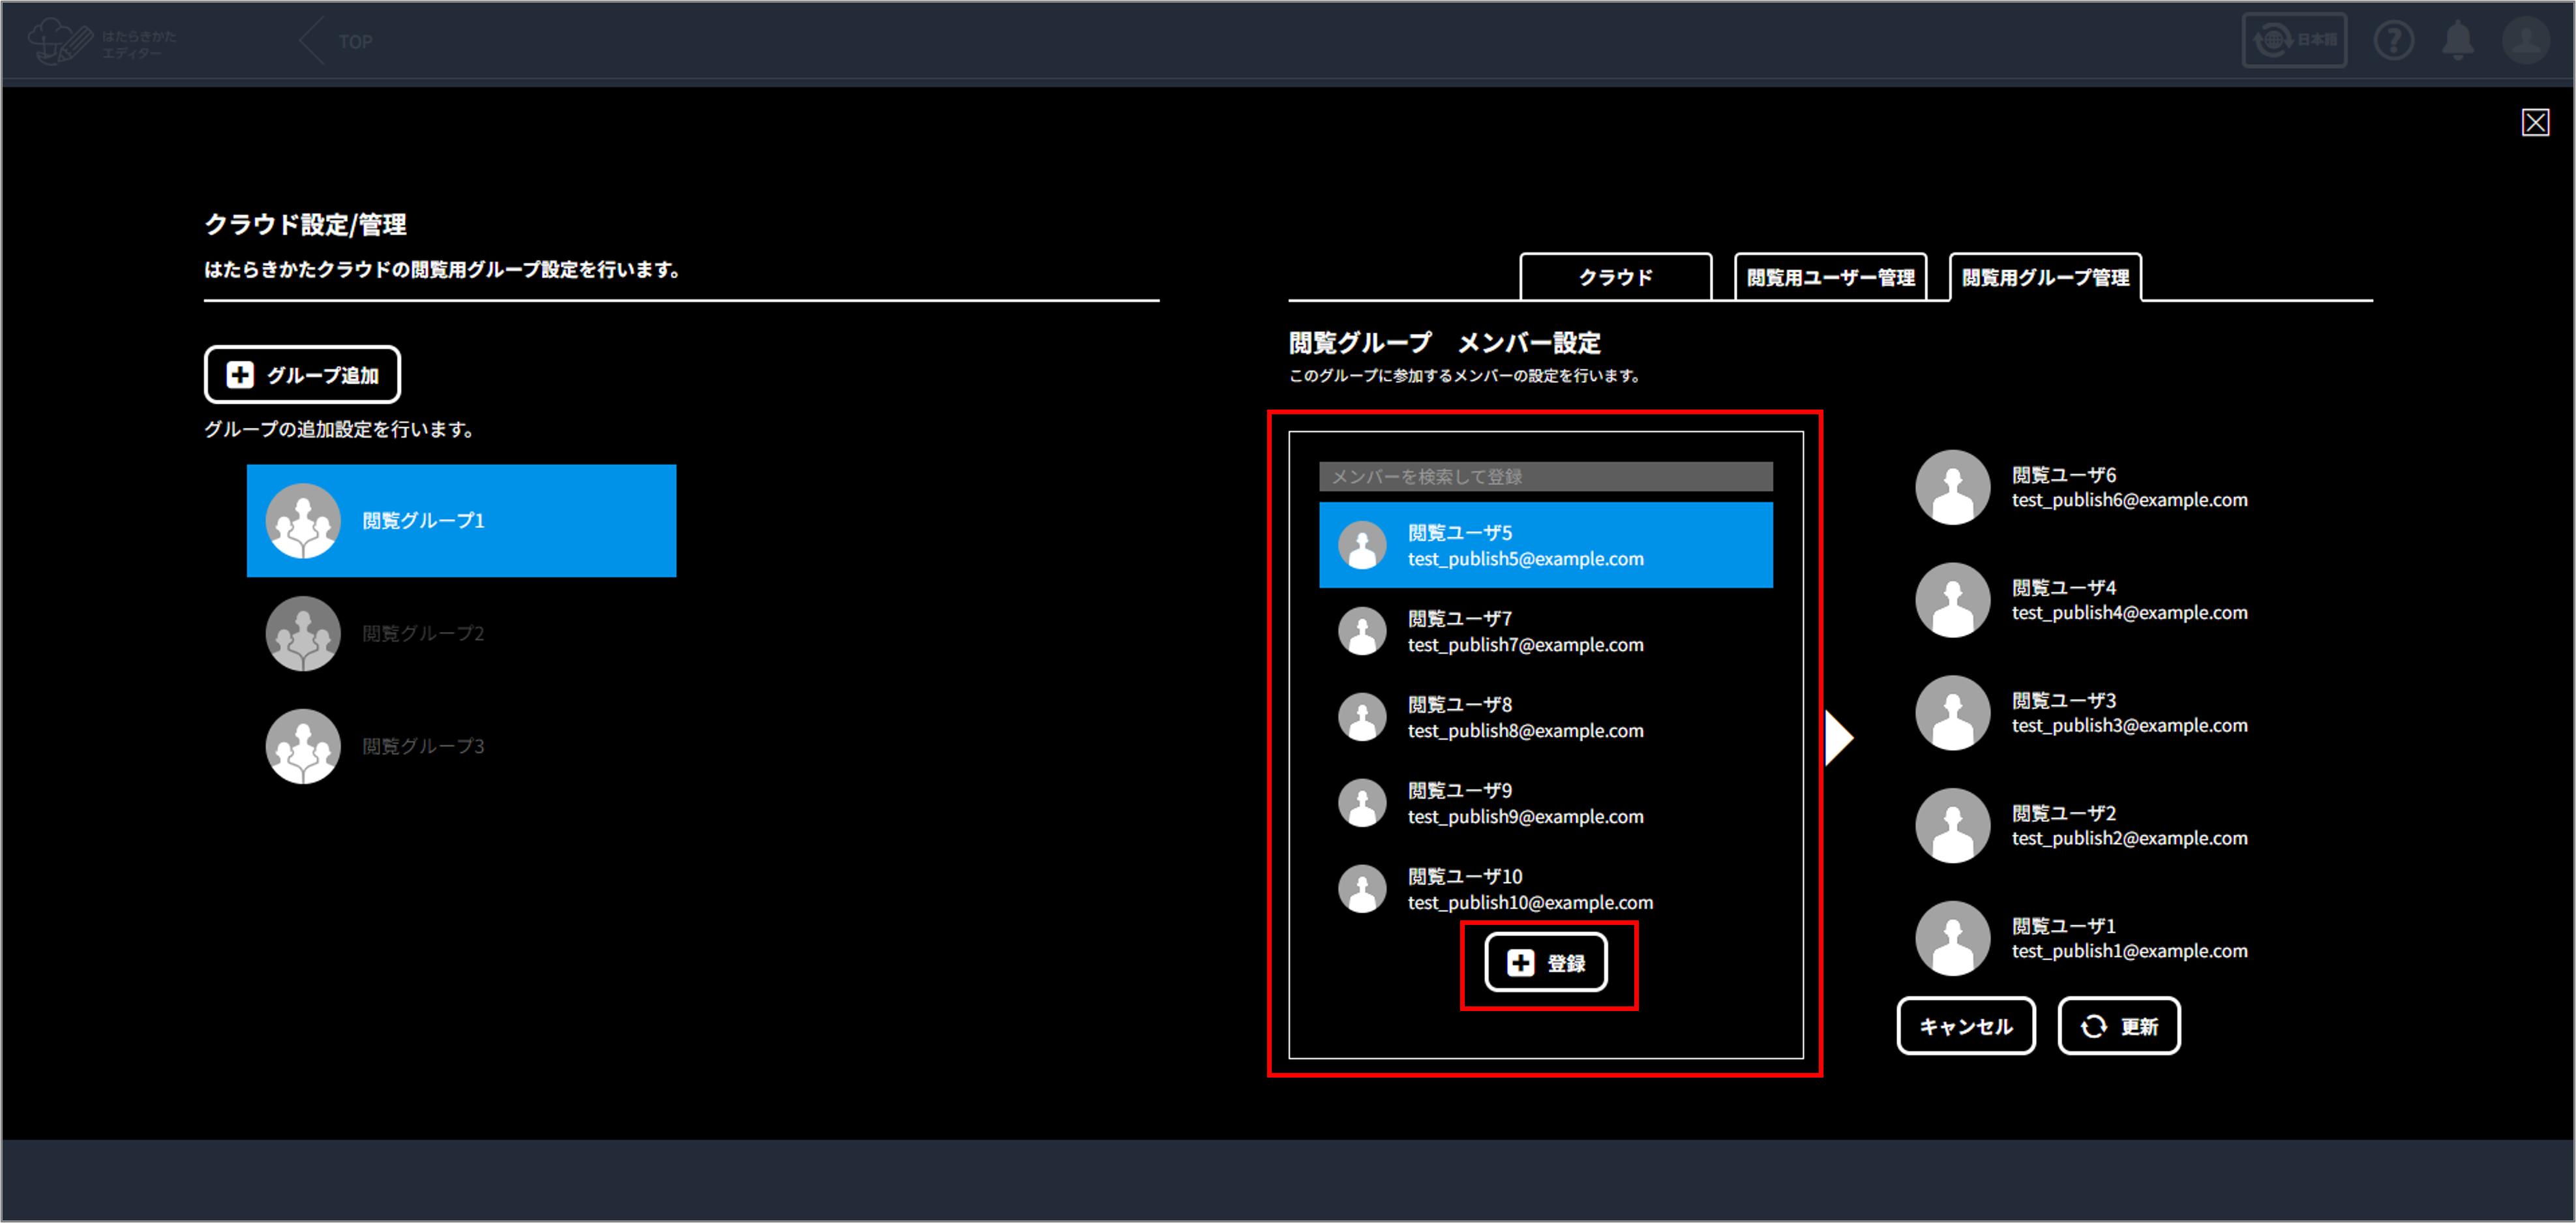Click avatar of 閲覧ユーザ6 in member list

coord(1952,487)
